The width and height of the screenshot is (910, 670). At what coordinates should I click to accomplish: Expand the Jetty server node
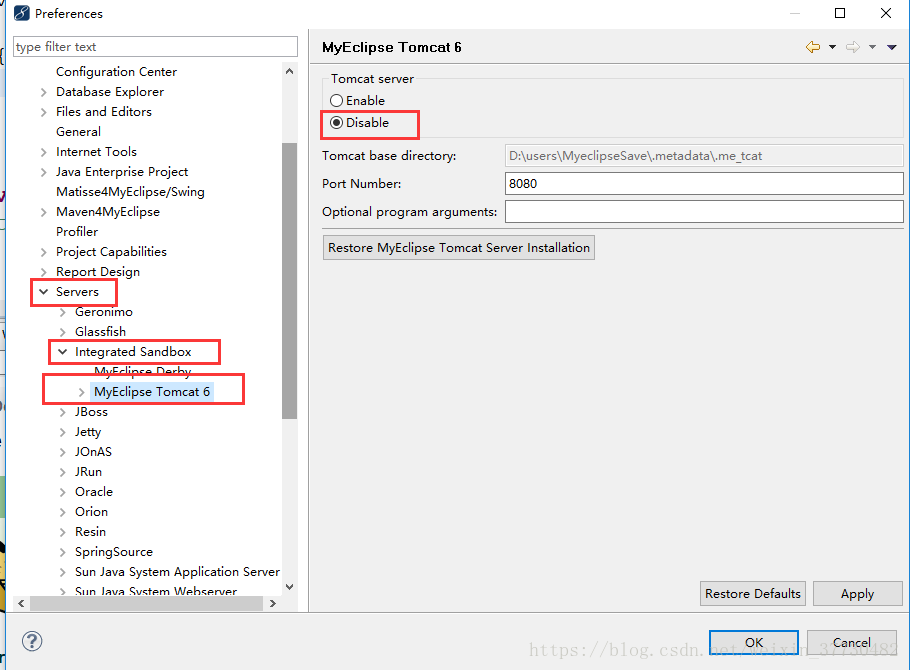click(x=63, y=432)
